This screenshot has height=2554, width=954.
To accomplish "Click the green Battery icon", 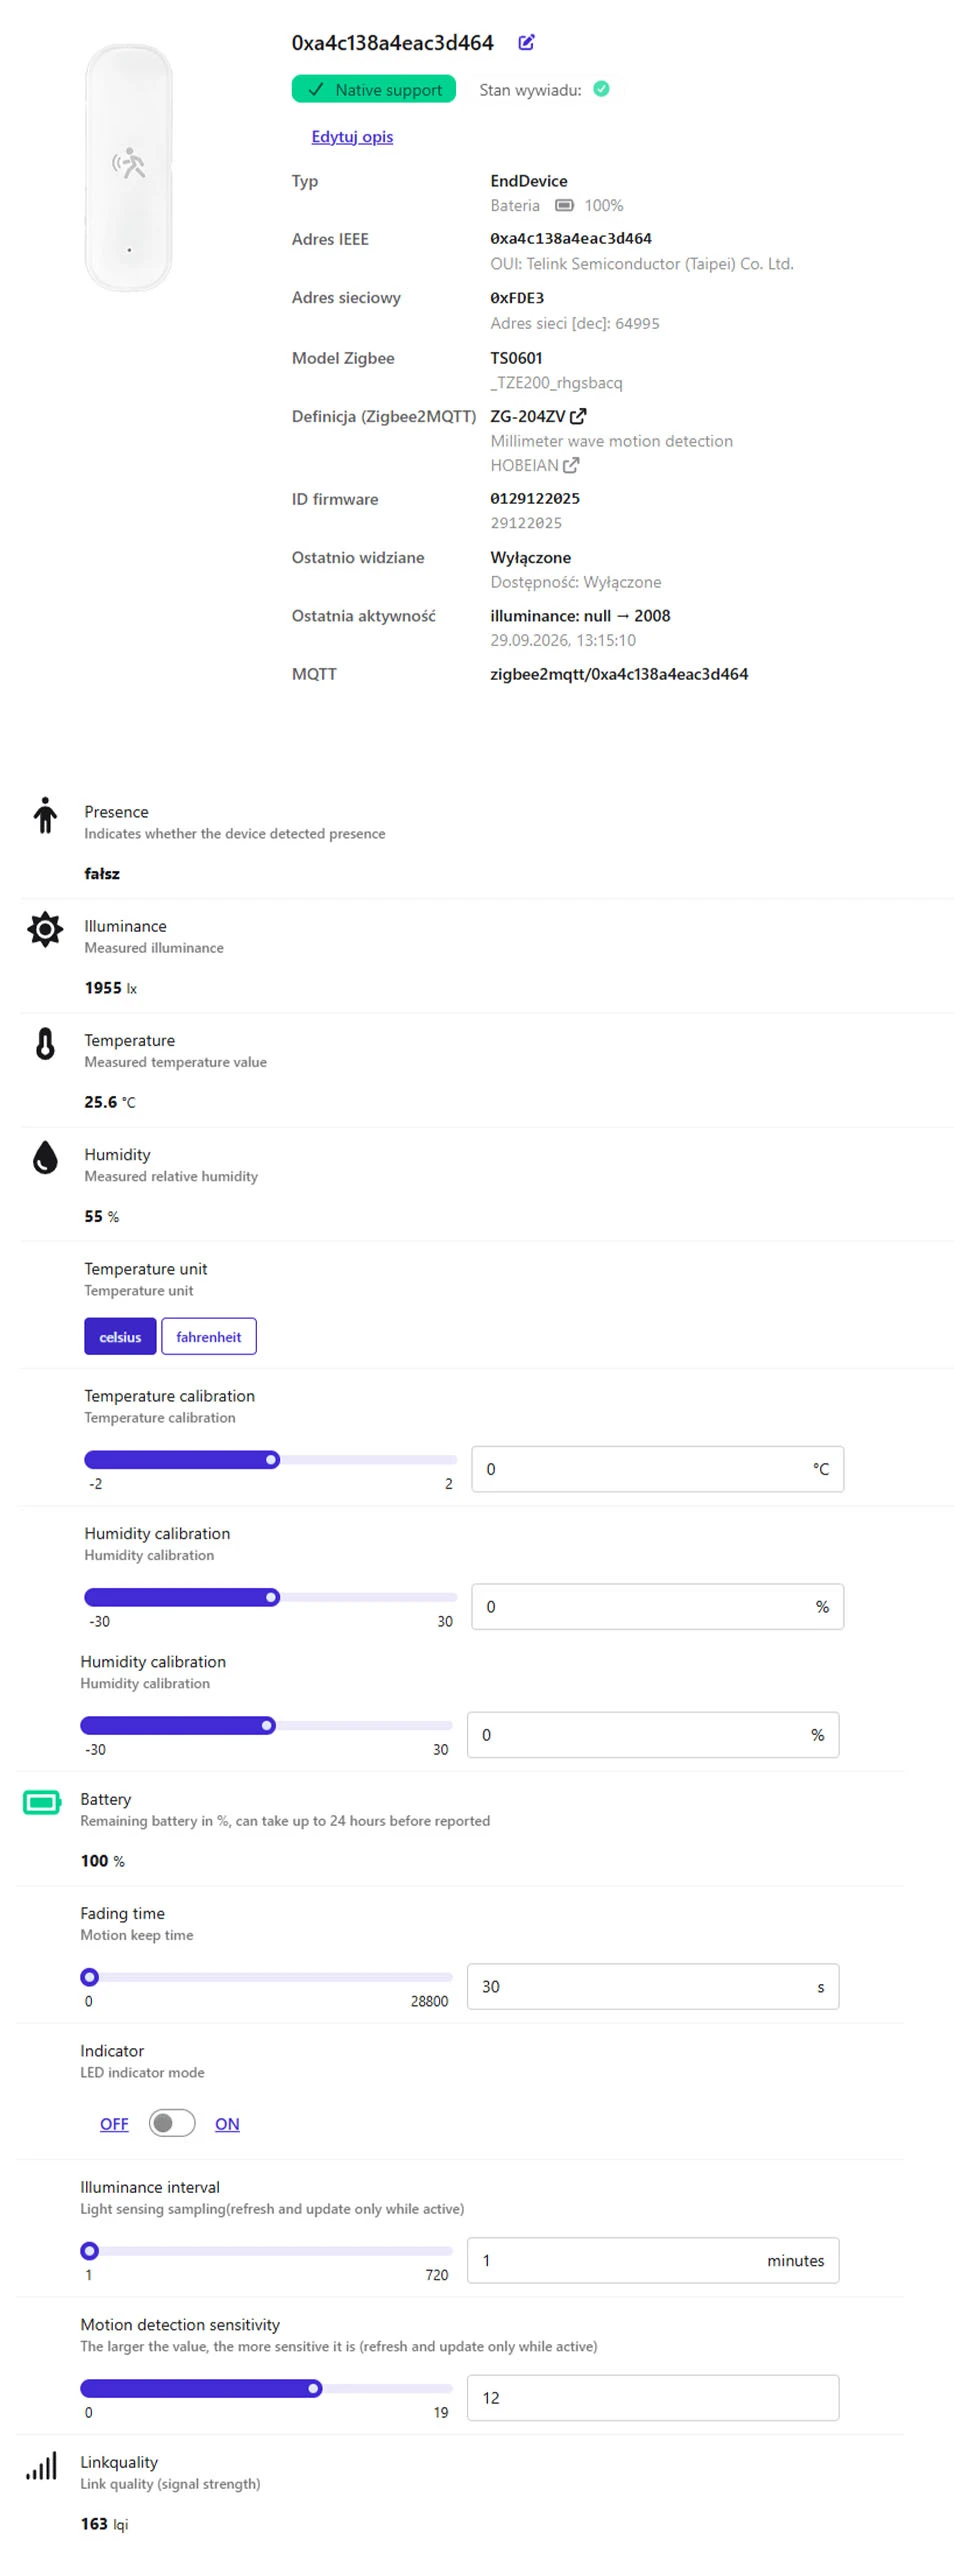I will pyautogui.click(x=42, y=1801).
